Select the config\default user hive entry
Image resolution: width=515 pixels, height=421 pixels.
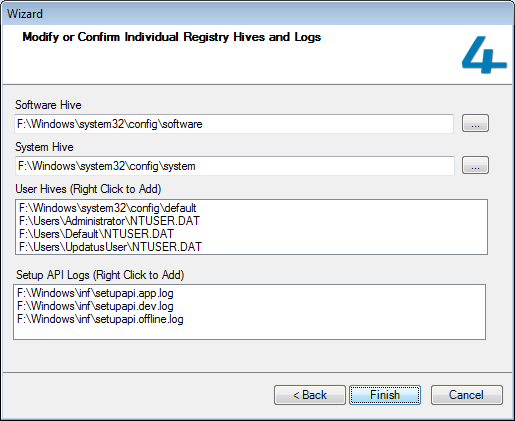[108, 208]
